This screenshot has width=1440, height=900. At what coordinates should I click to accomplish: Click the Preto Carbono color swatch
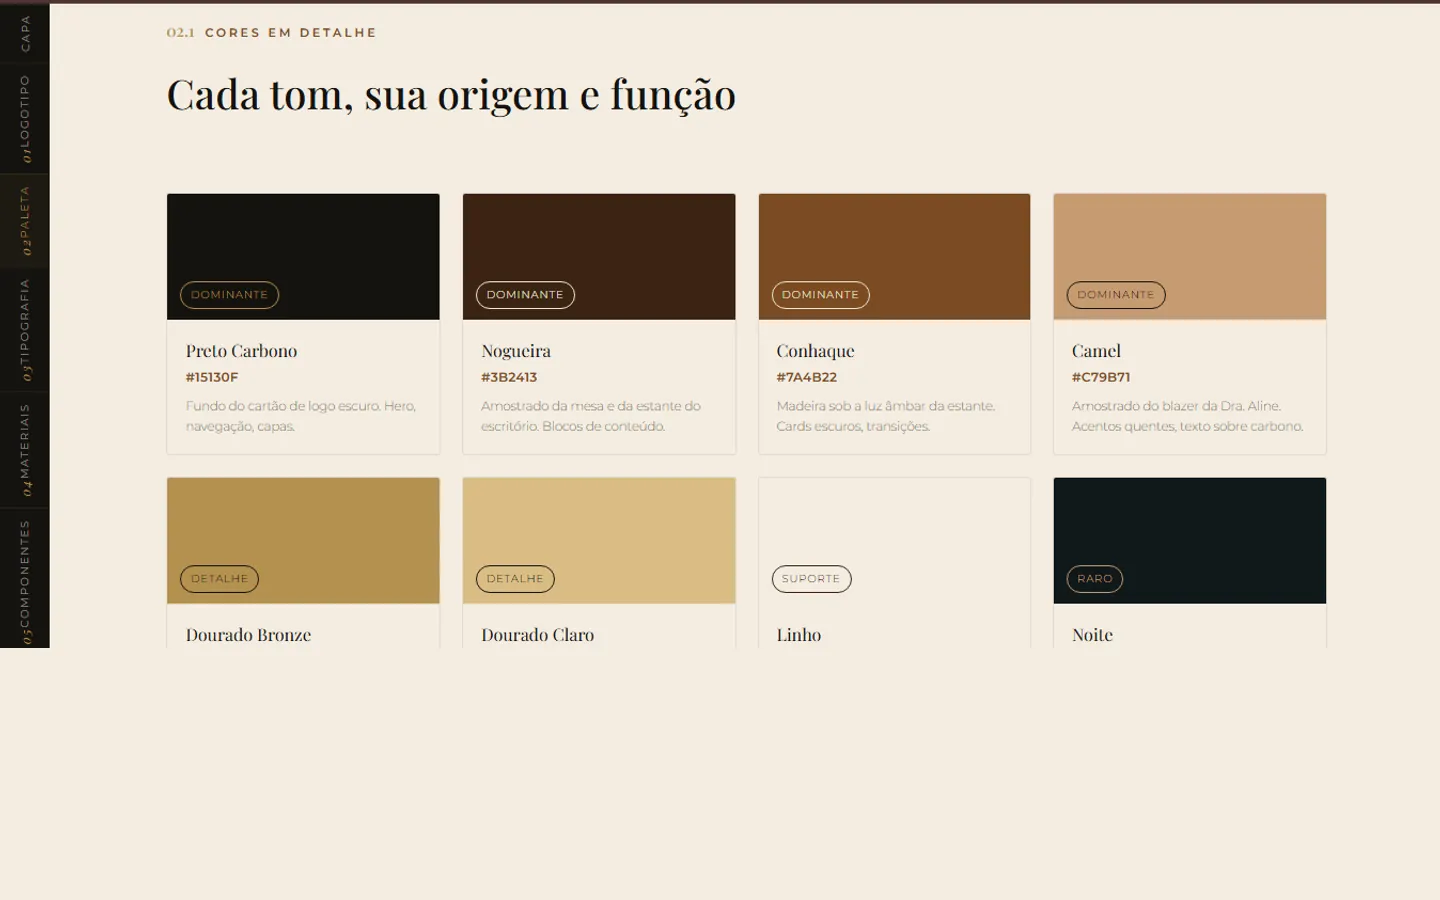[303, 257]
